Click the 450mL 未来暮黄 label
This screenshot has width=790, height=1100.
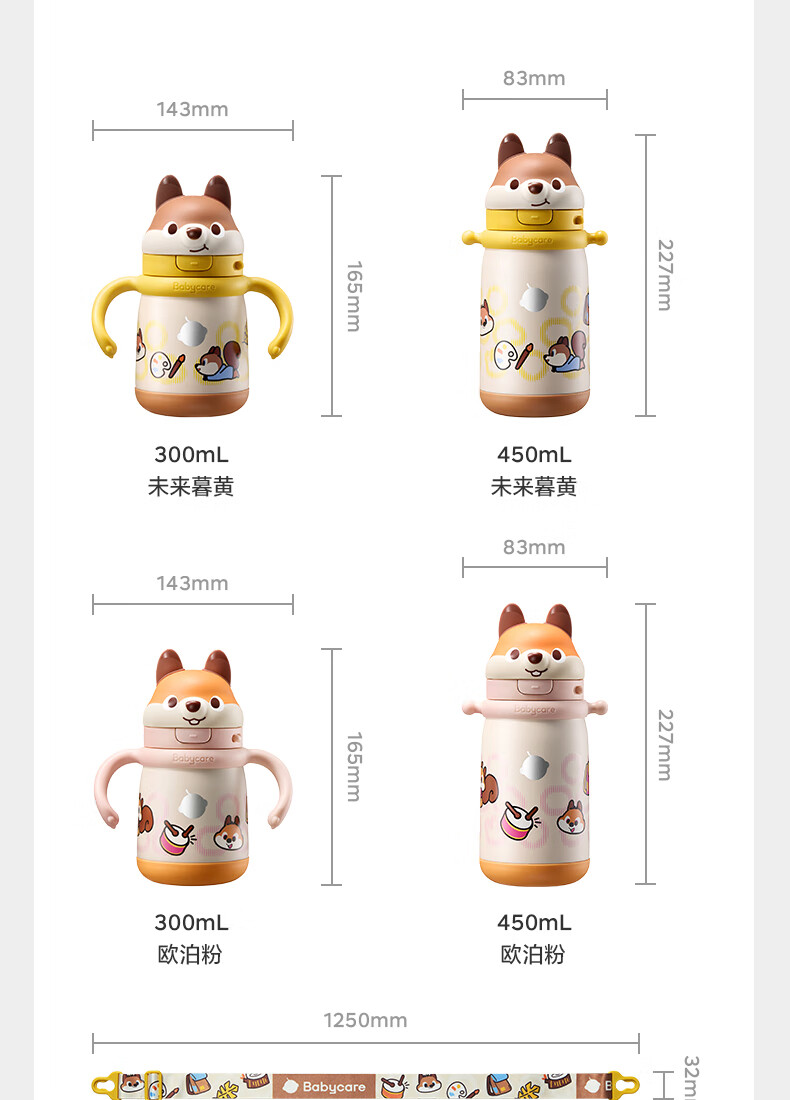point(534,470)
